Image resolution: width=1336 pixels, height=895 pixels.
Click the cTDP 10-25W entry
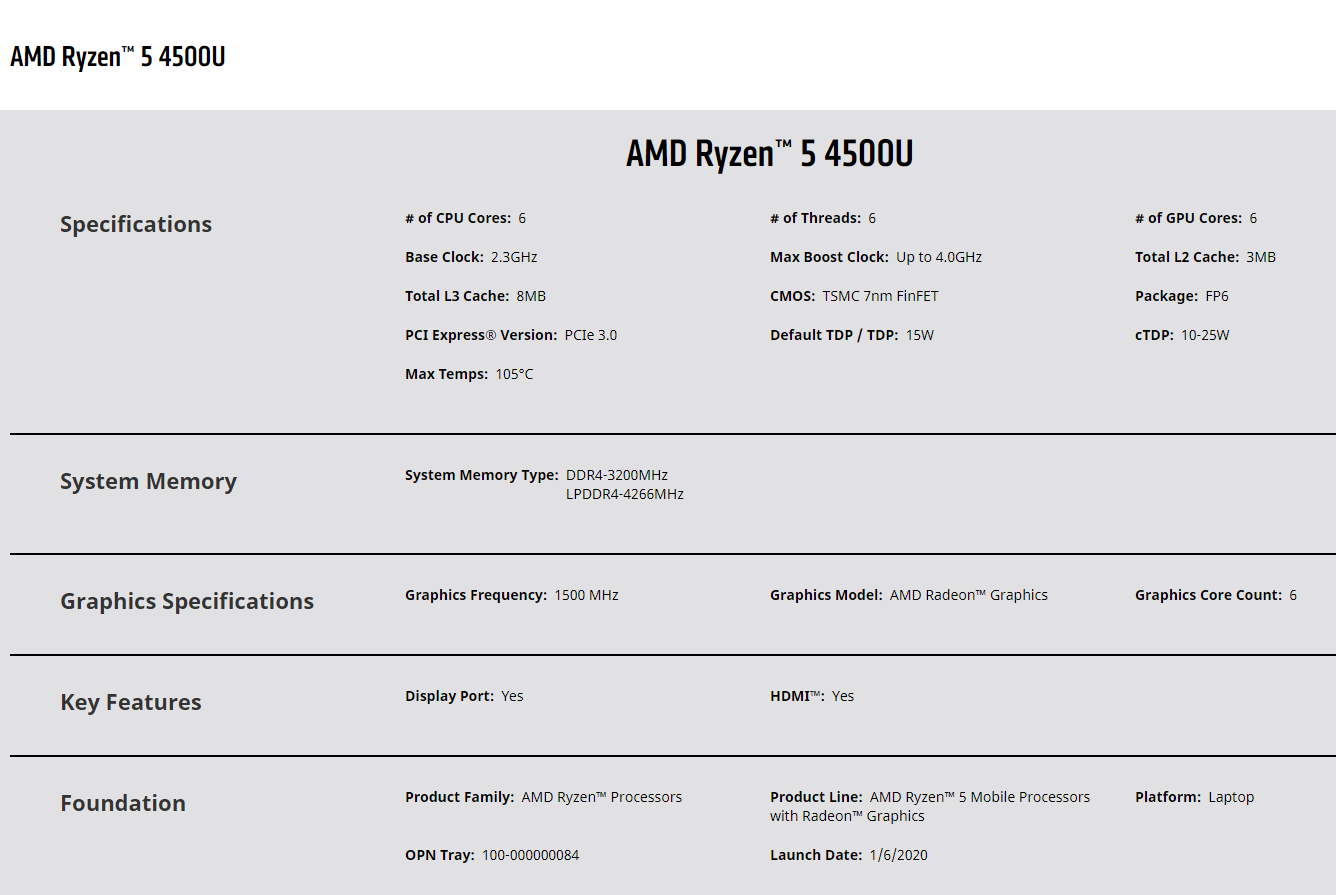point(1182,335)
